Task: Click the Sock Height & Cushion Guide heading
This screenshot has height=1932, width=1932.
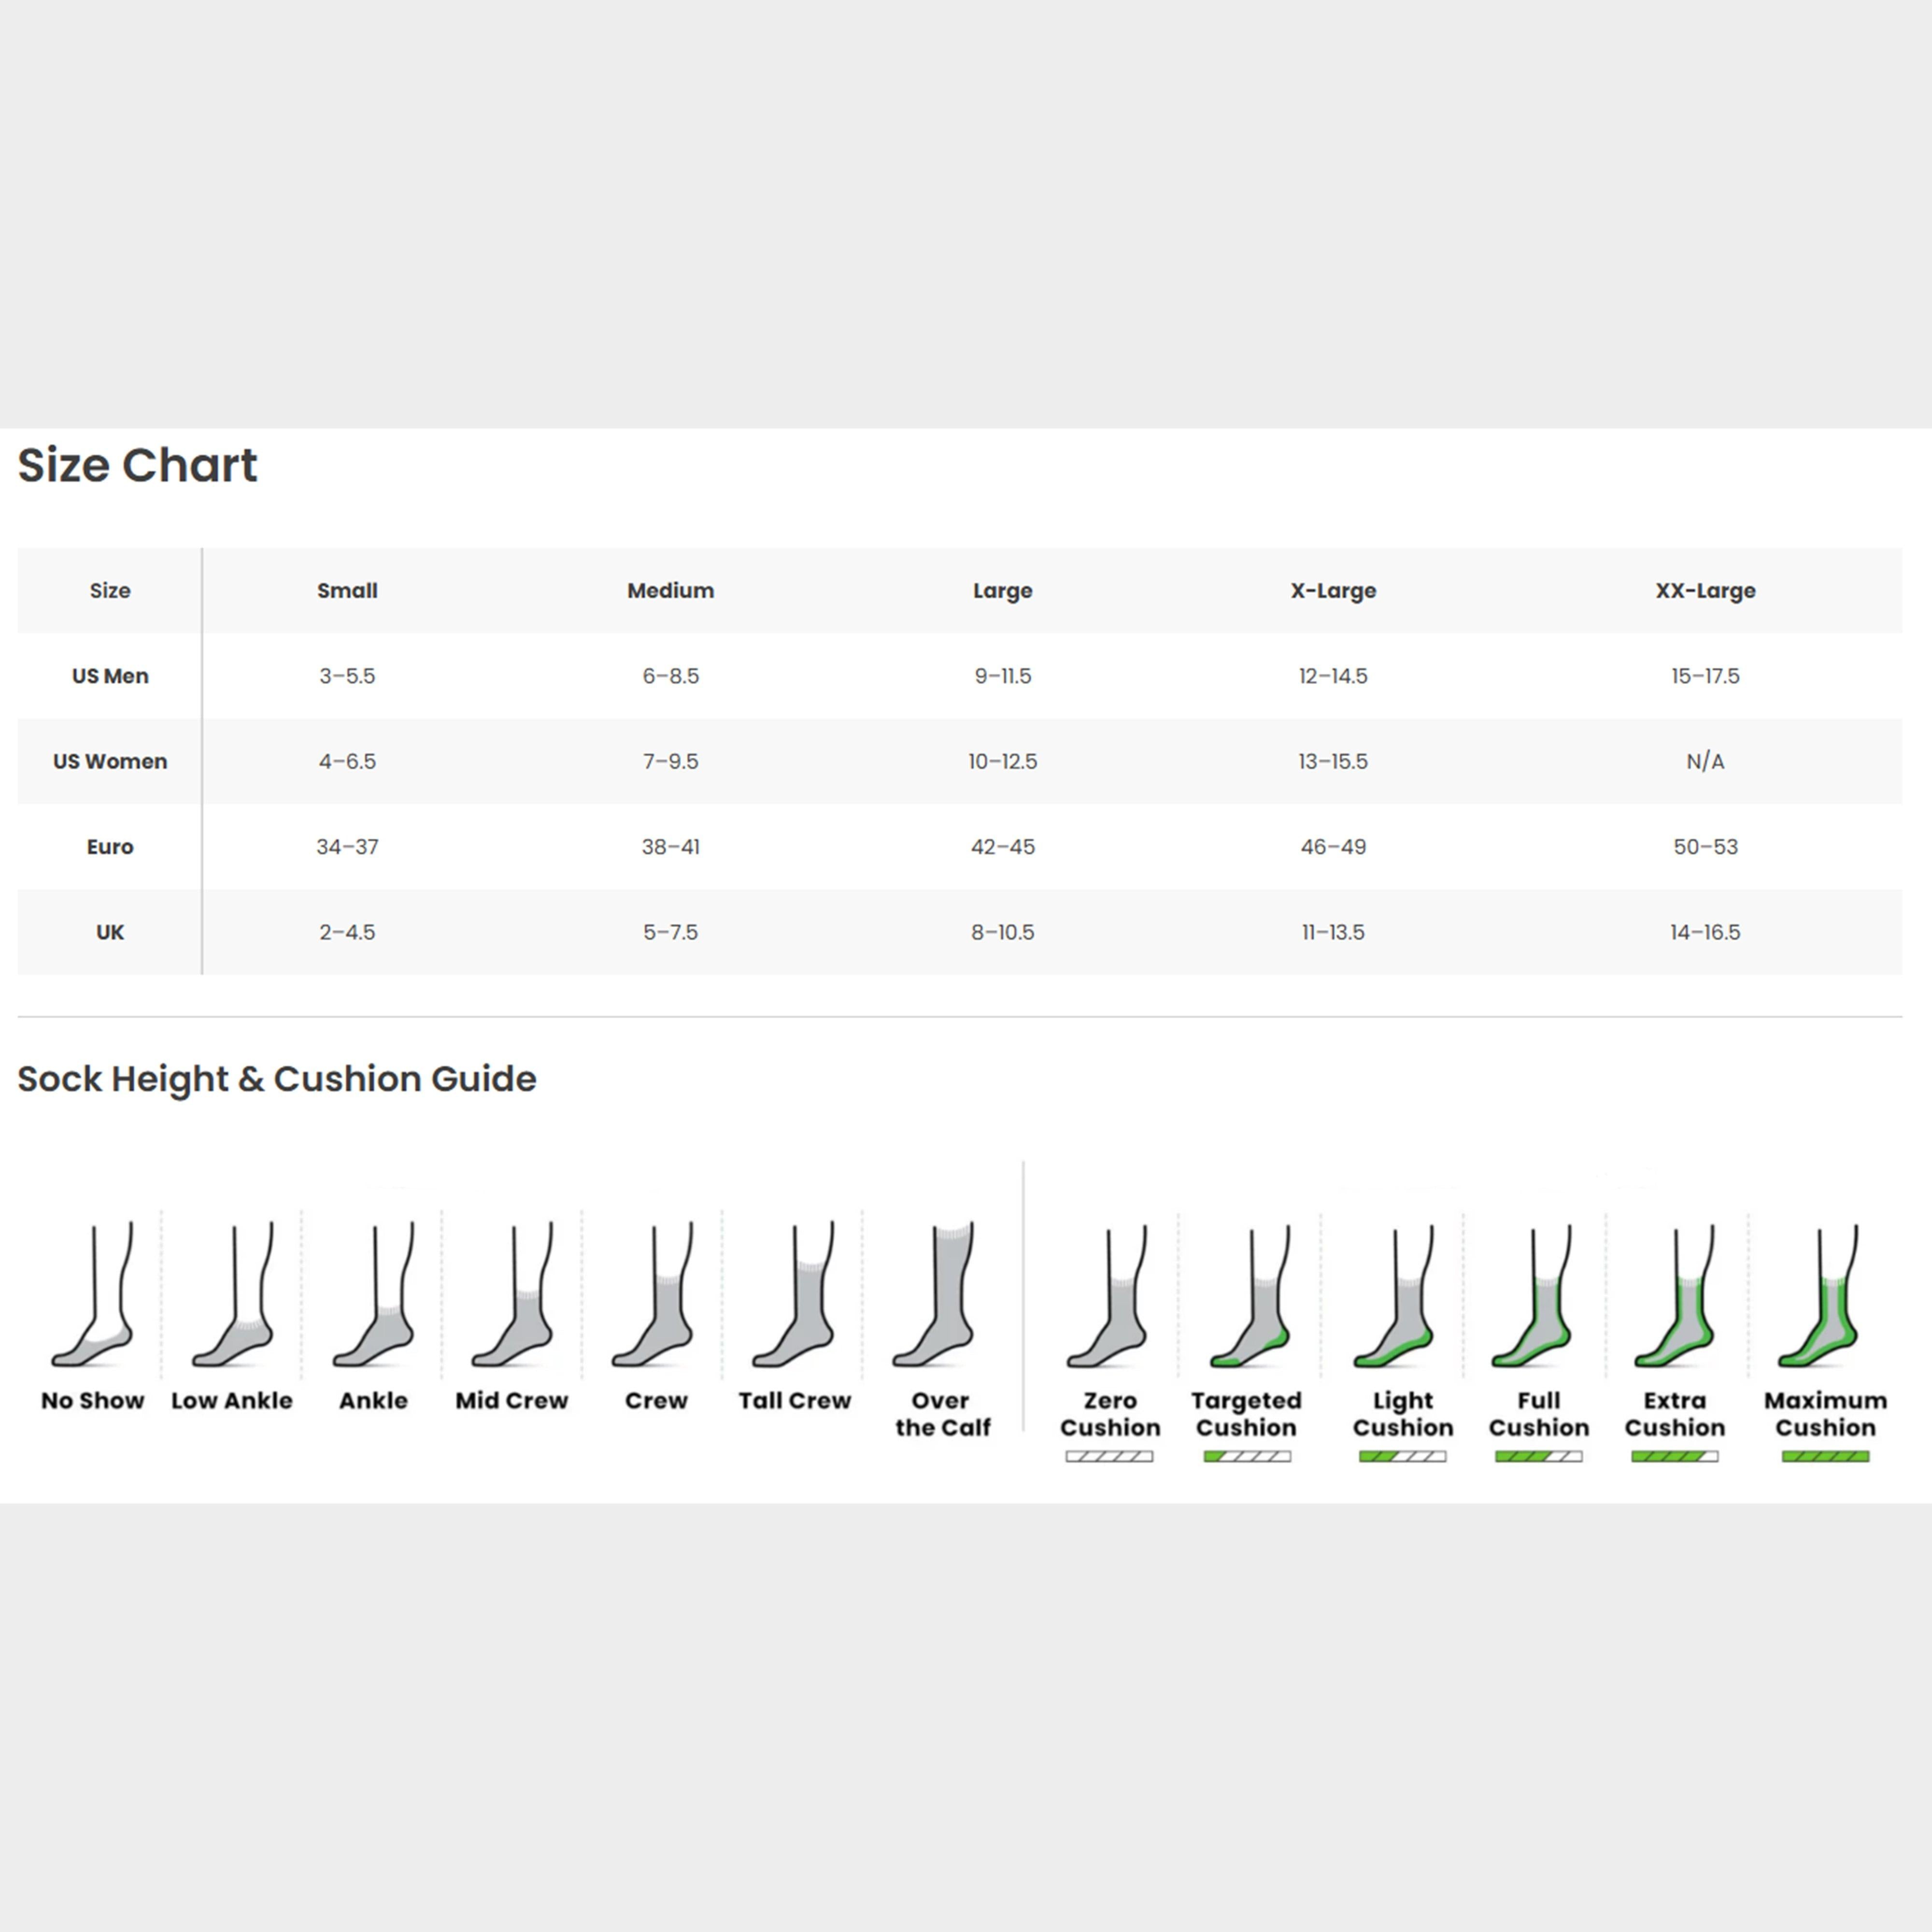Action: point(277,1078)
